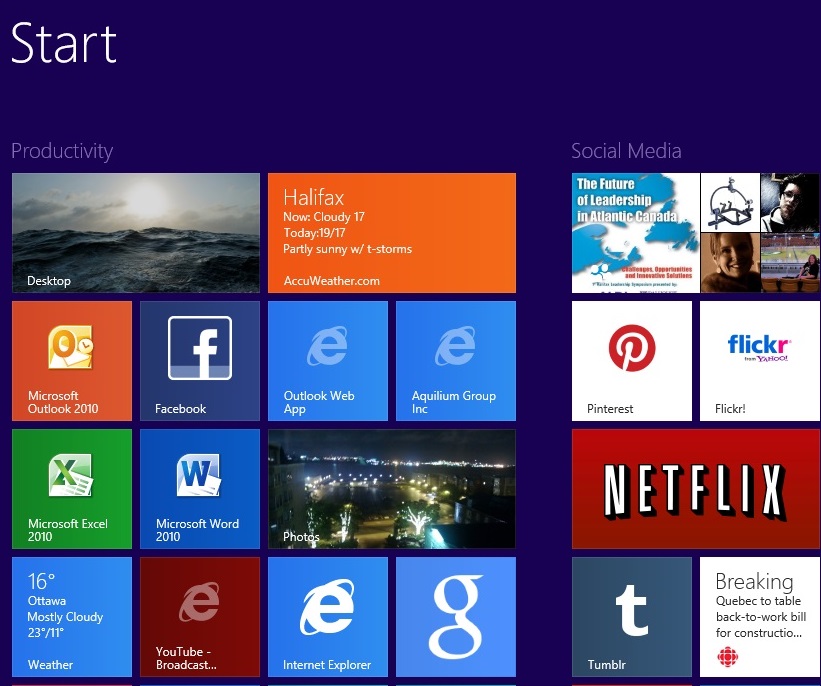Image resolution: width=821 pixels, height=686 pixels.
Task: Launch the Internet Explorer tile
Action: click(x=328, y=617)
